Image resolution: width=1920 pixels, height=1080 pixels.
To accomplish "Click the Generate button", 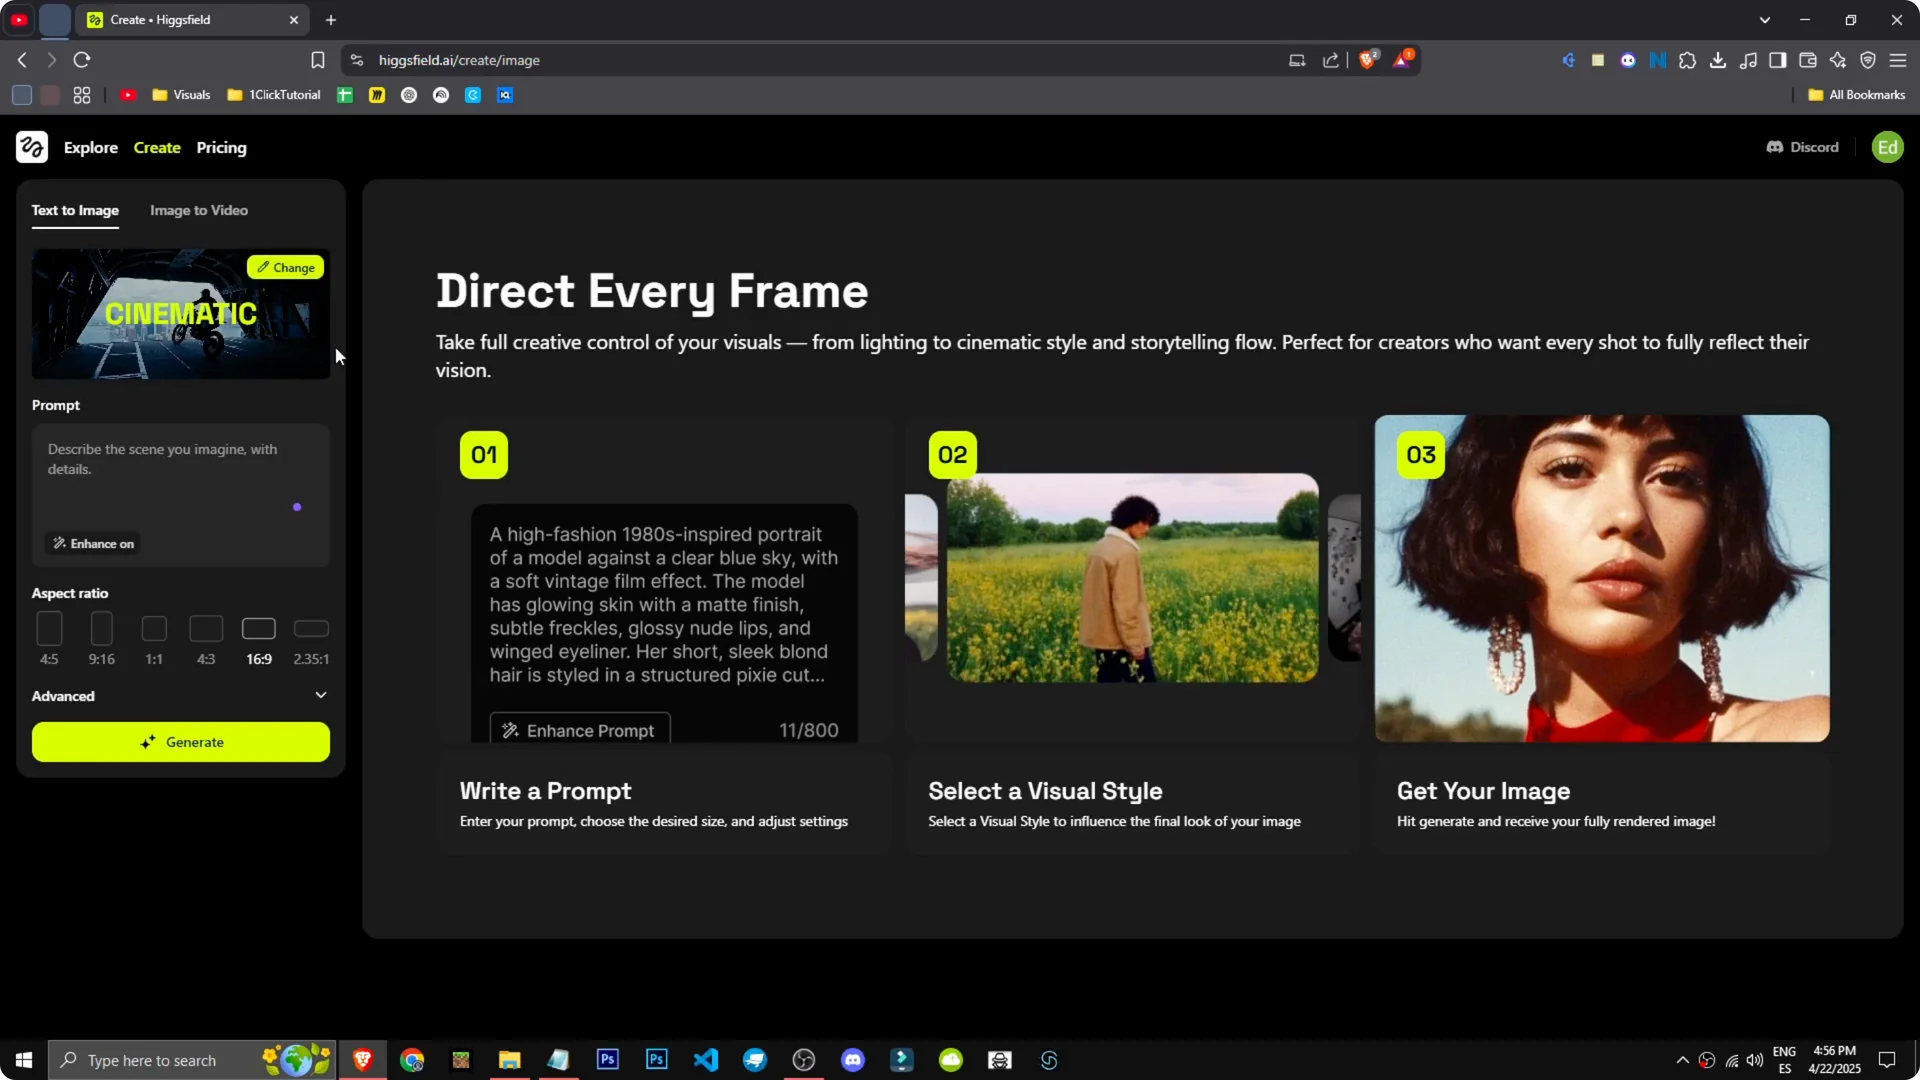I will point(180,742).
